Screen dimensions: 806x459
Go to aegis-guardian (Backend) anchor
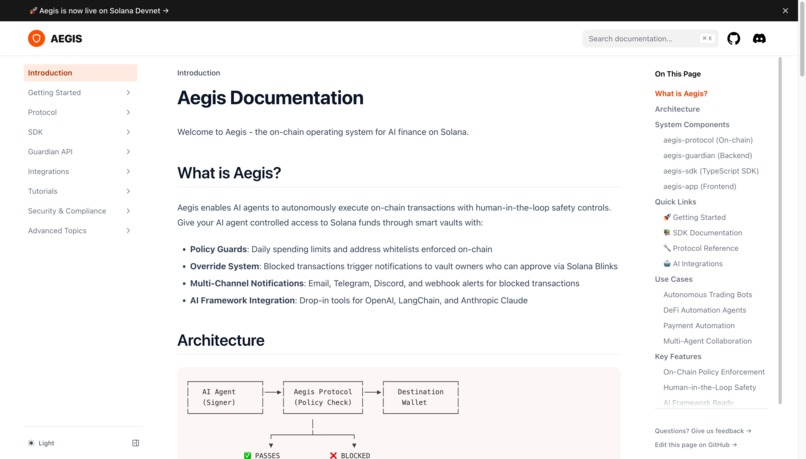707,155
